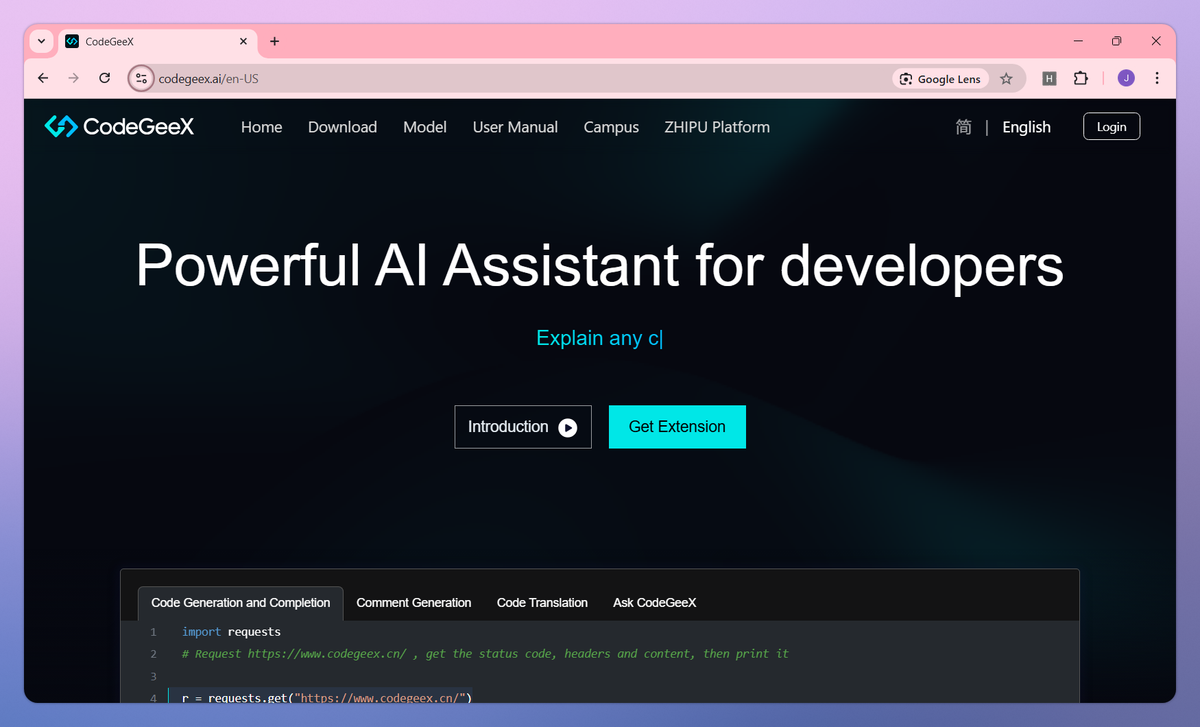The height and width of the screenshot is (727, 1200).
Task: Click play icon in Introduction button
Action: pos(568,428)
